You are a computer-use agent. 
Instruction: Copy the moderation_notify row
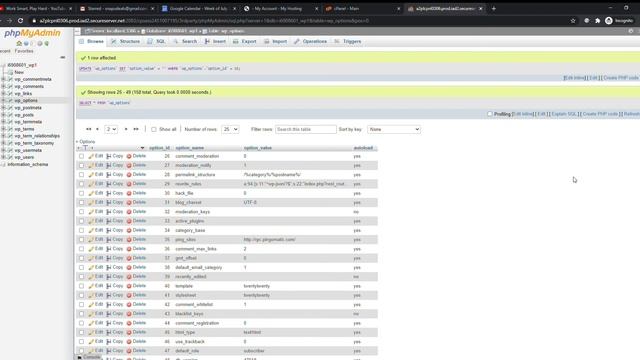click(x=115, y=165)
